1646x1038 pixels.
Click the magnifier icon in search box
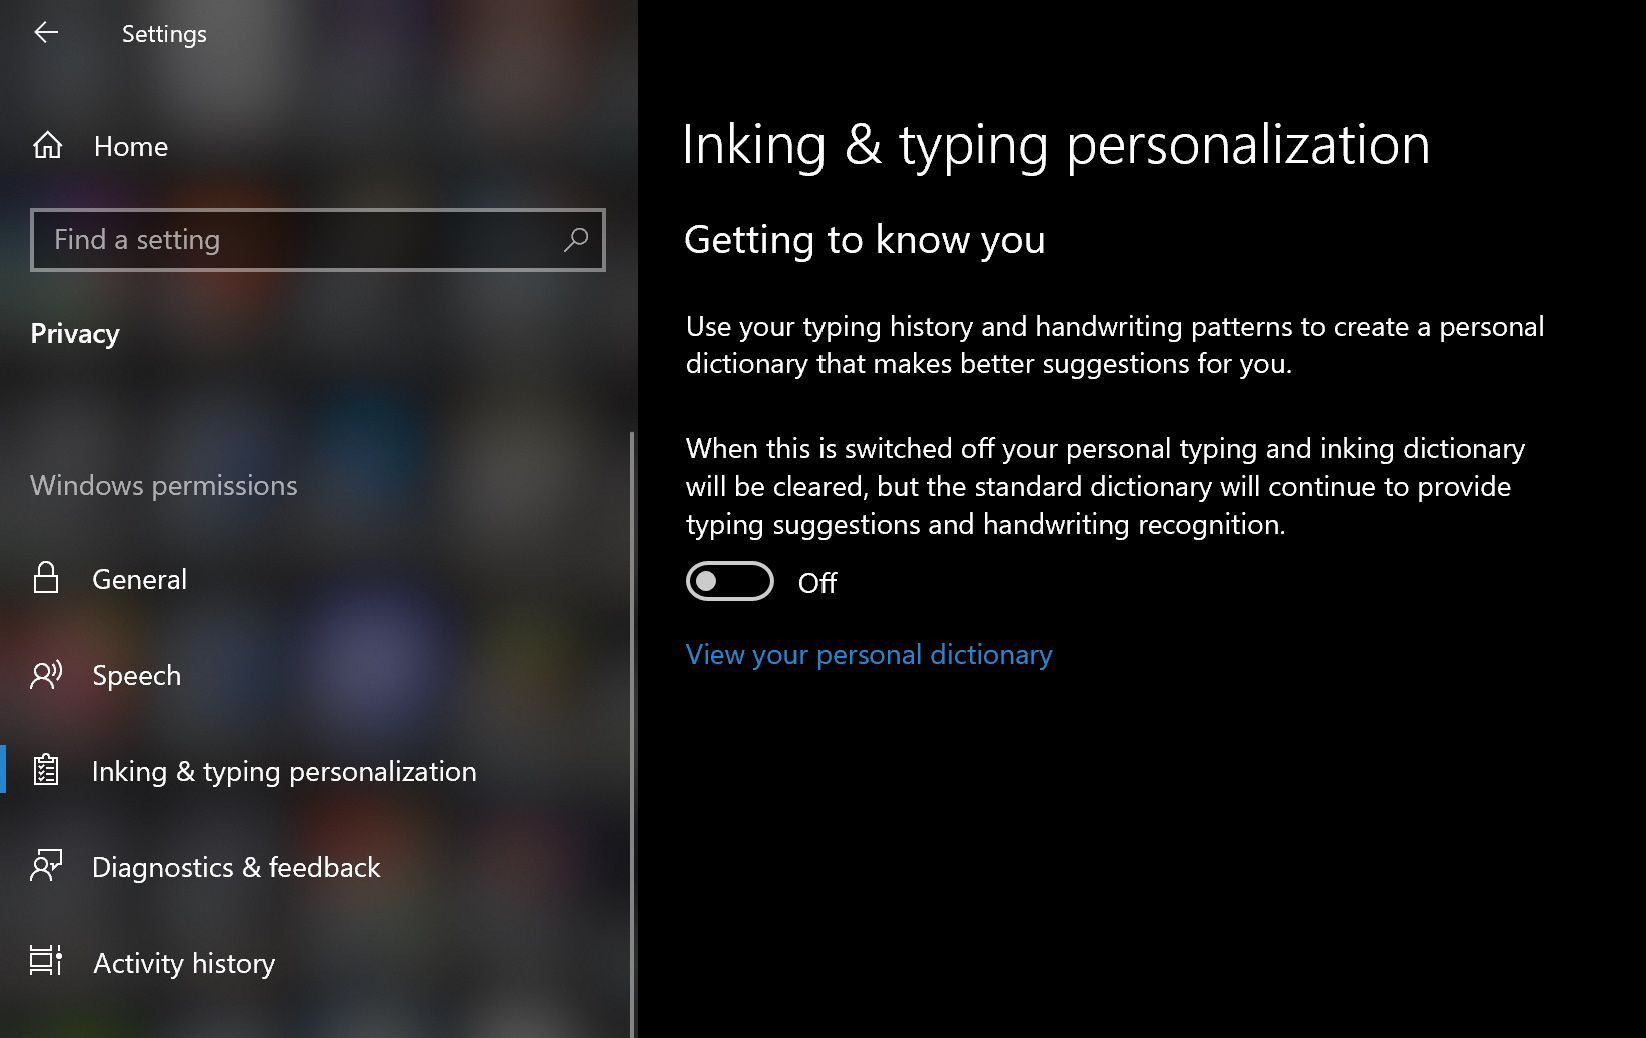pyautogui.click(x=576, y=240)
